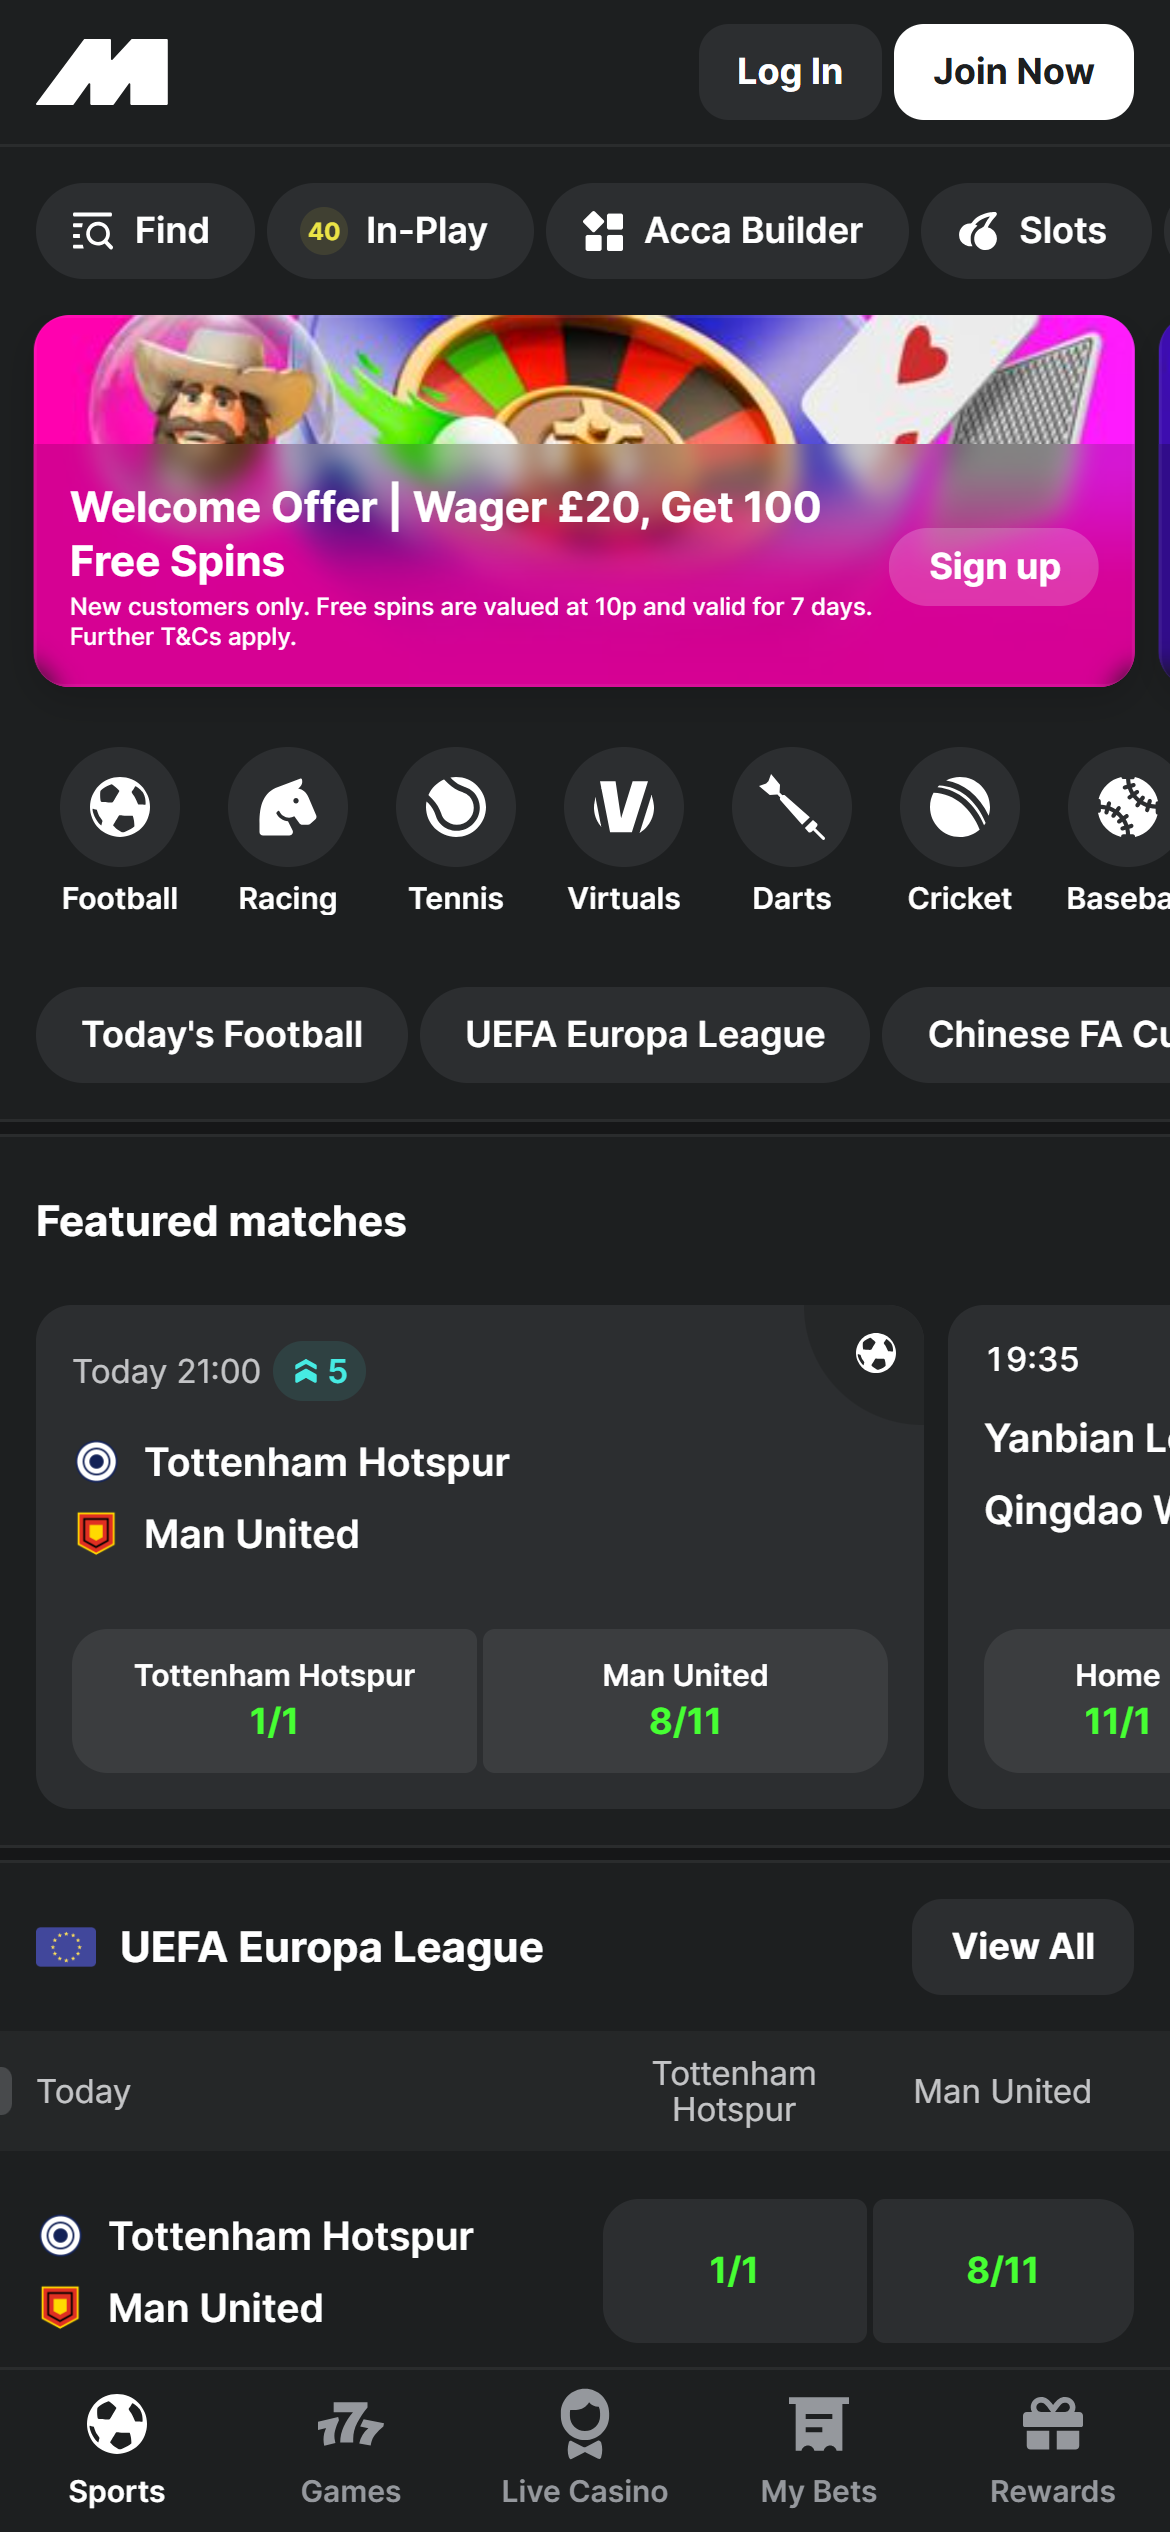This screenshot has width=1170, height=2532.
Task: Tap the Matchbook M logo
Action: [102, 72]
